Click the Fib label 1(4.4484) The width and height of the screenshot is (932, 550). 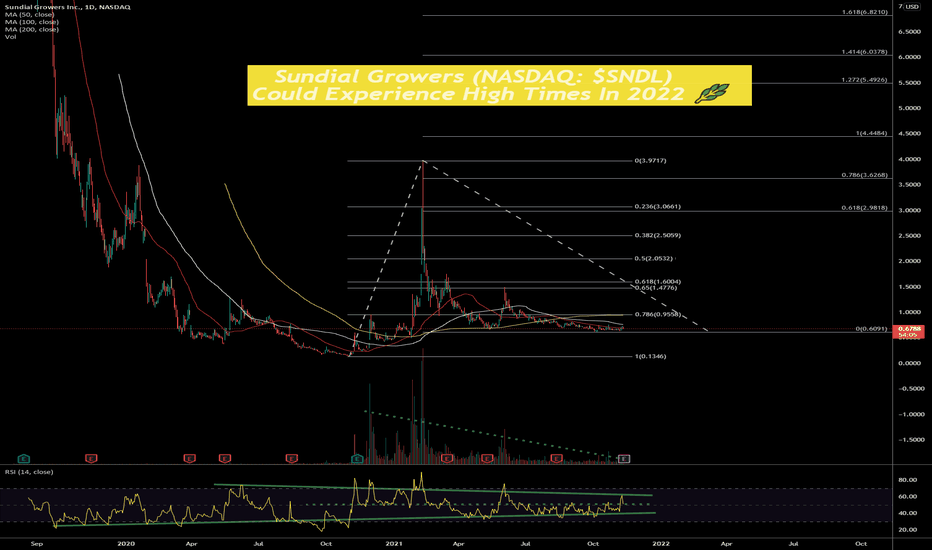tap(871, 133)
